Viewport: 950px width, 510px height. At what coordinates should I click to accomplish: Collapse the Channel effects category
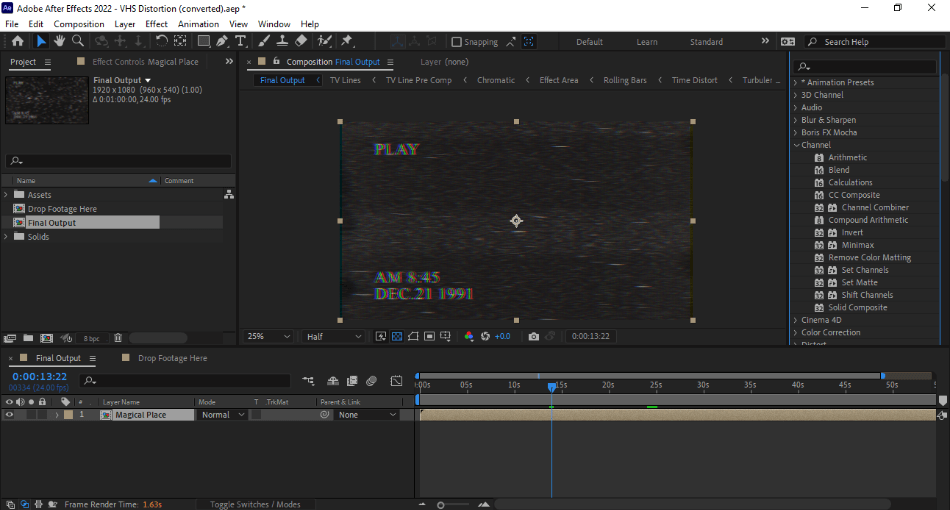click(x=796, y=145)
